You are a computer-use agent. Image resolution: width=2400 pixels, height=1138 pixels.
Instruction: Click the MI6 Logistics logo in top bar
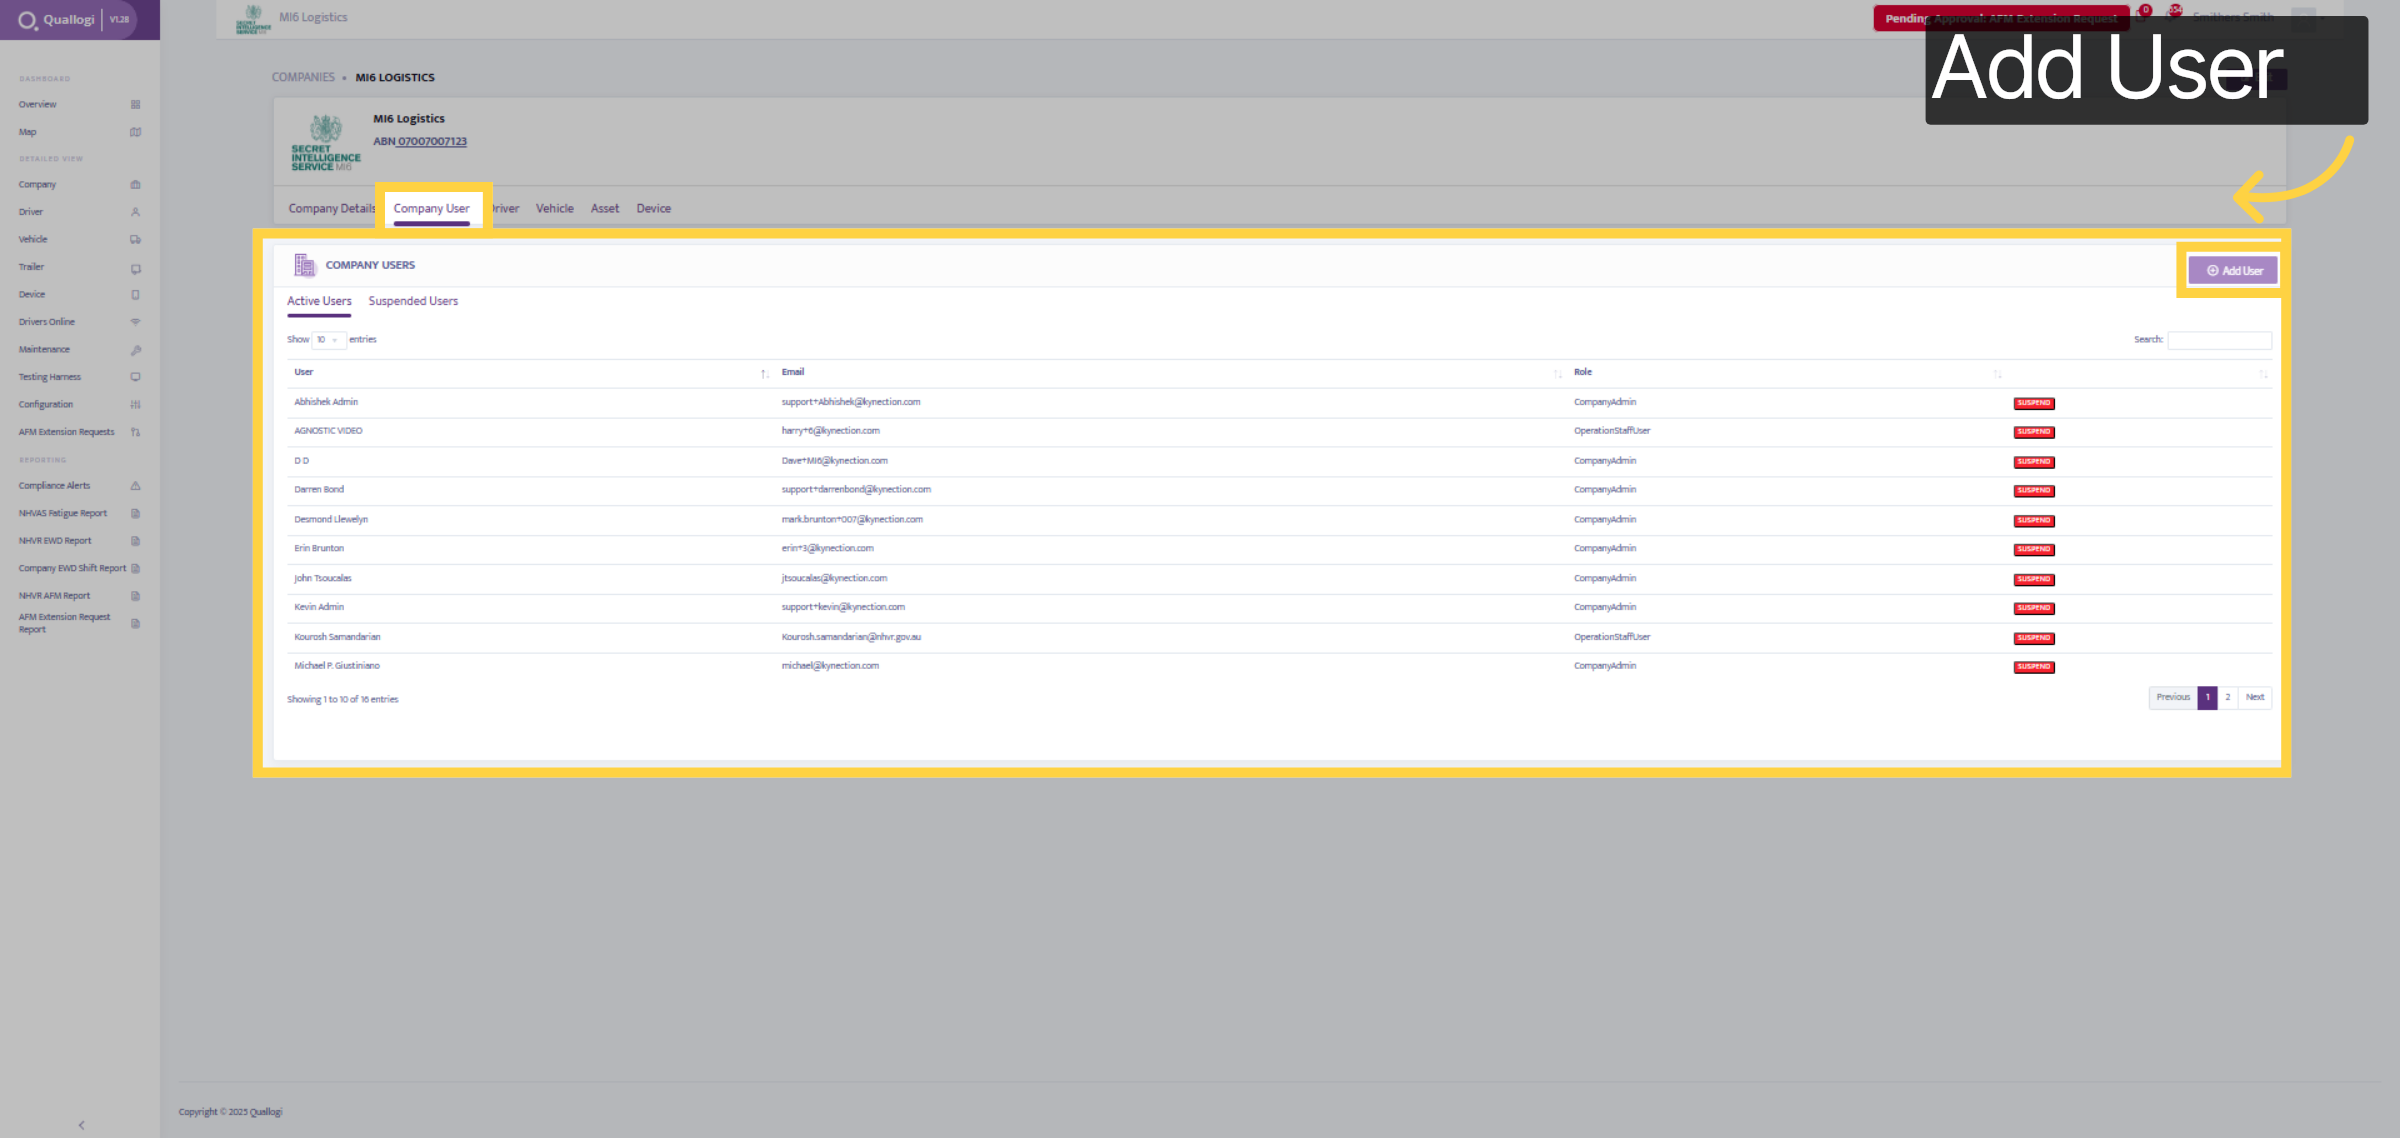[x=253, y=19]
